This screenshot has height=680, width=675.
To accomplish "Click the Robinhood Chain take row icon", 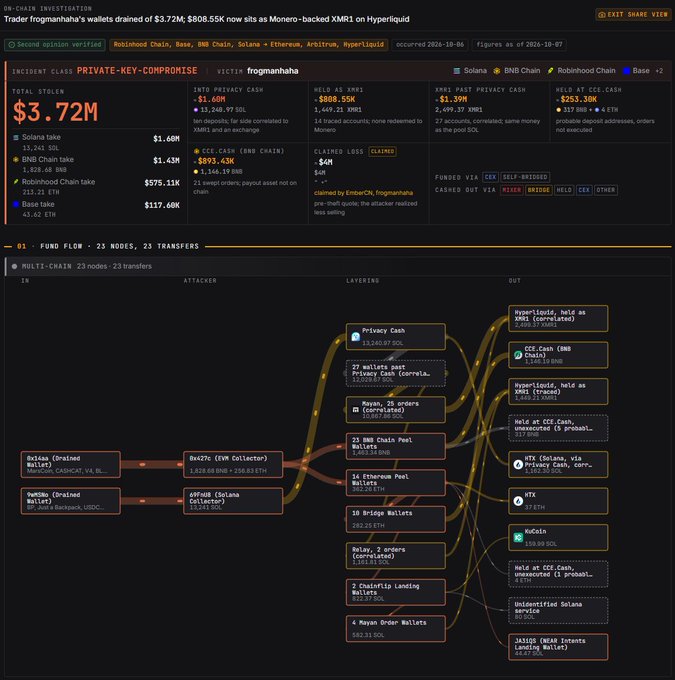I will pos(16,182).
